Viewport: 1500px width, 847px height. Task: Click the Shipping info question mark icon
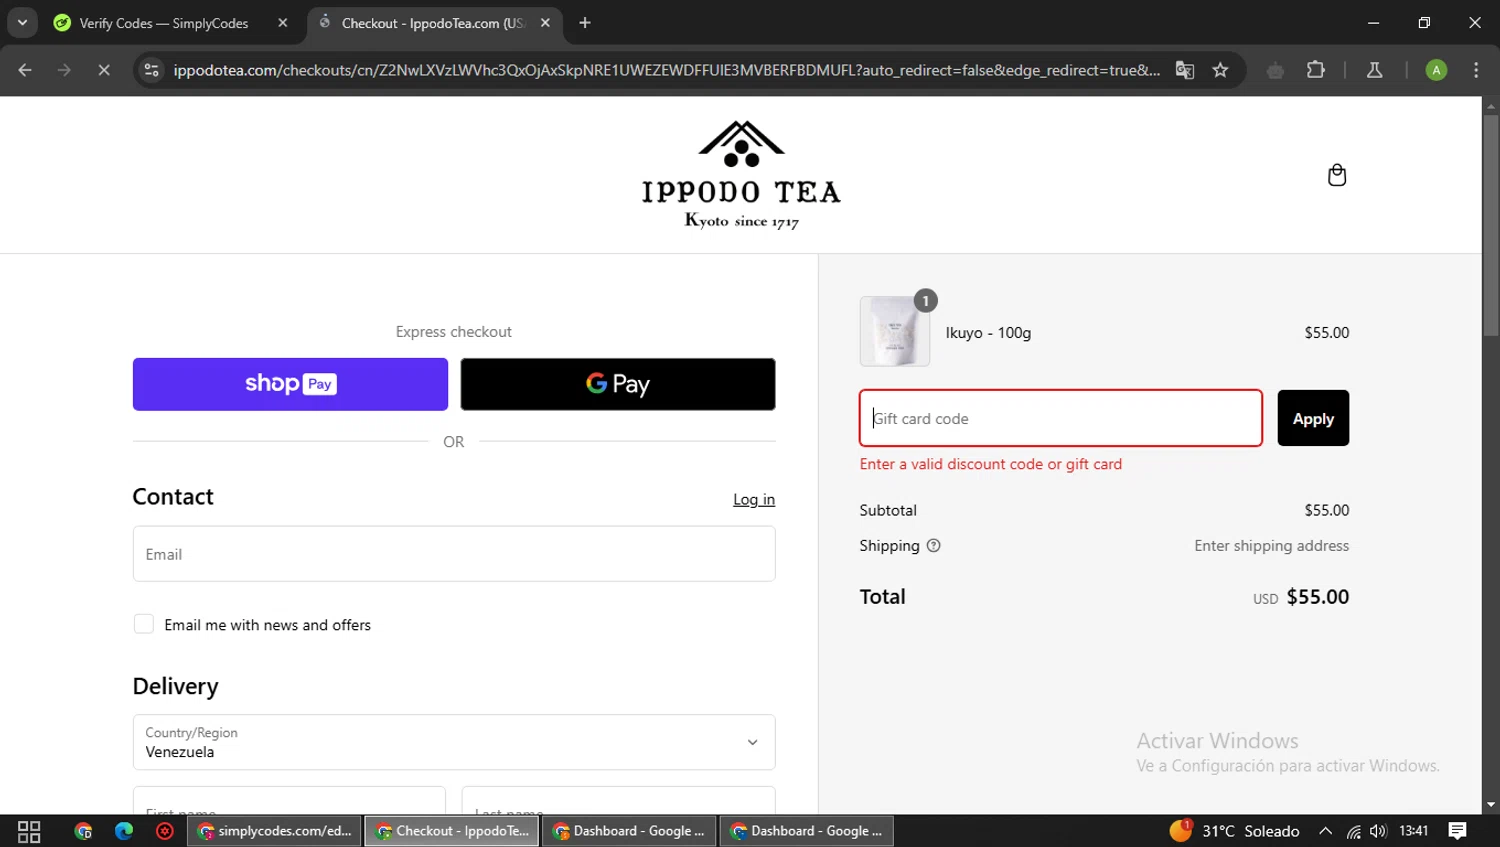(933, 546)
